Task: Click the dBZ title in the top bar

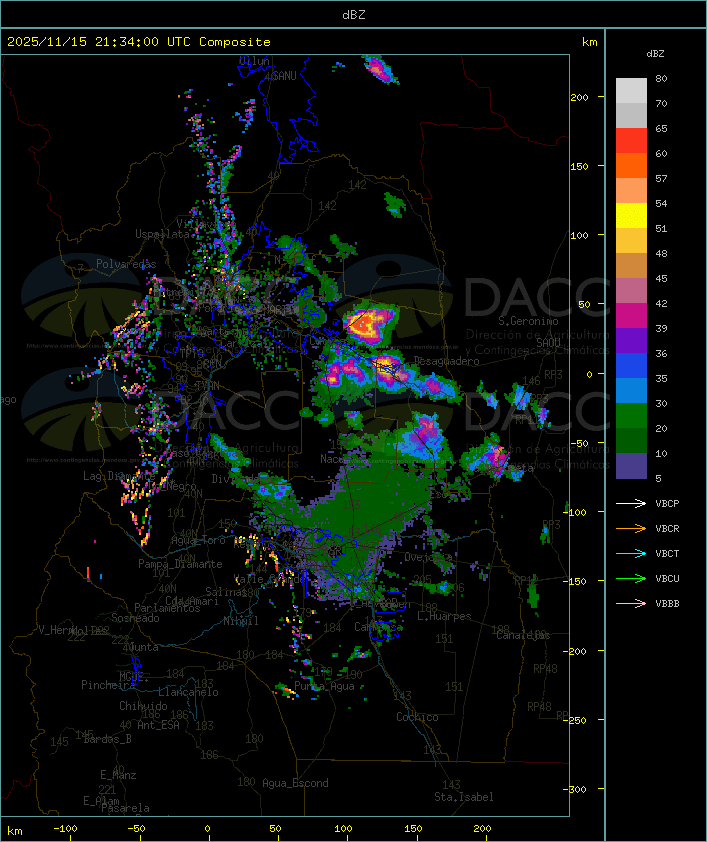Action: 354,14
